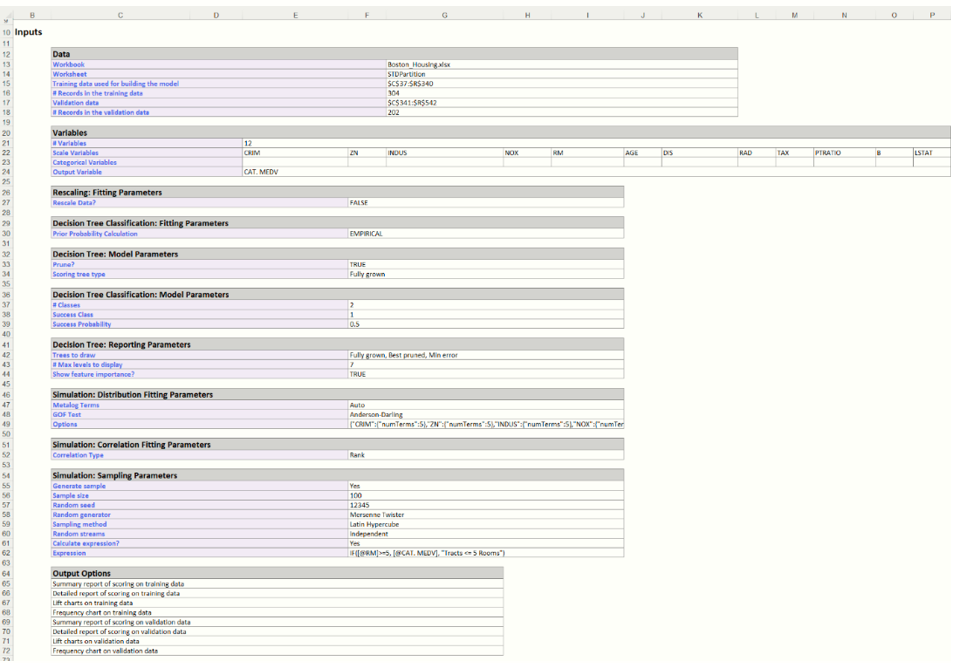Select the Rescale Data FALSE value
This screenshot has height=663, width=973.
coord(359,202)
